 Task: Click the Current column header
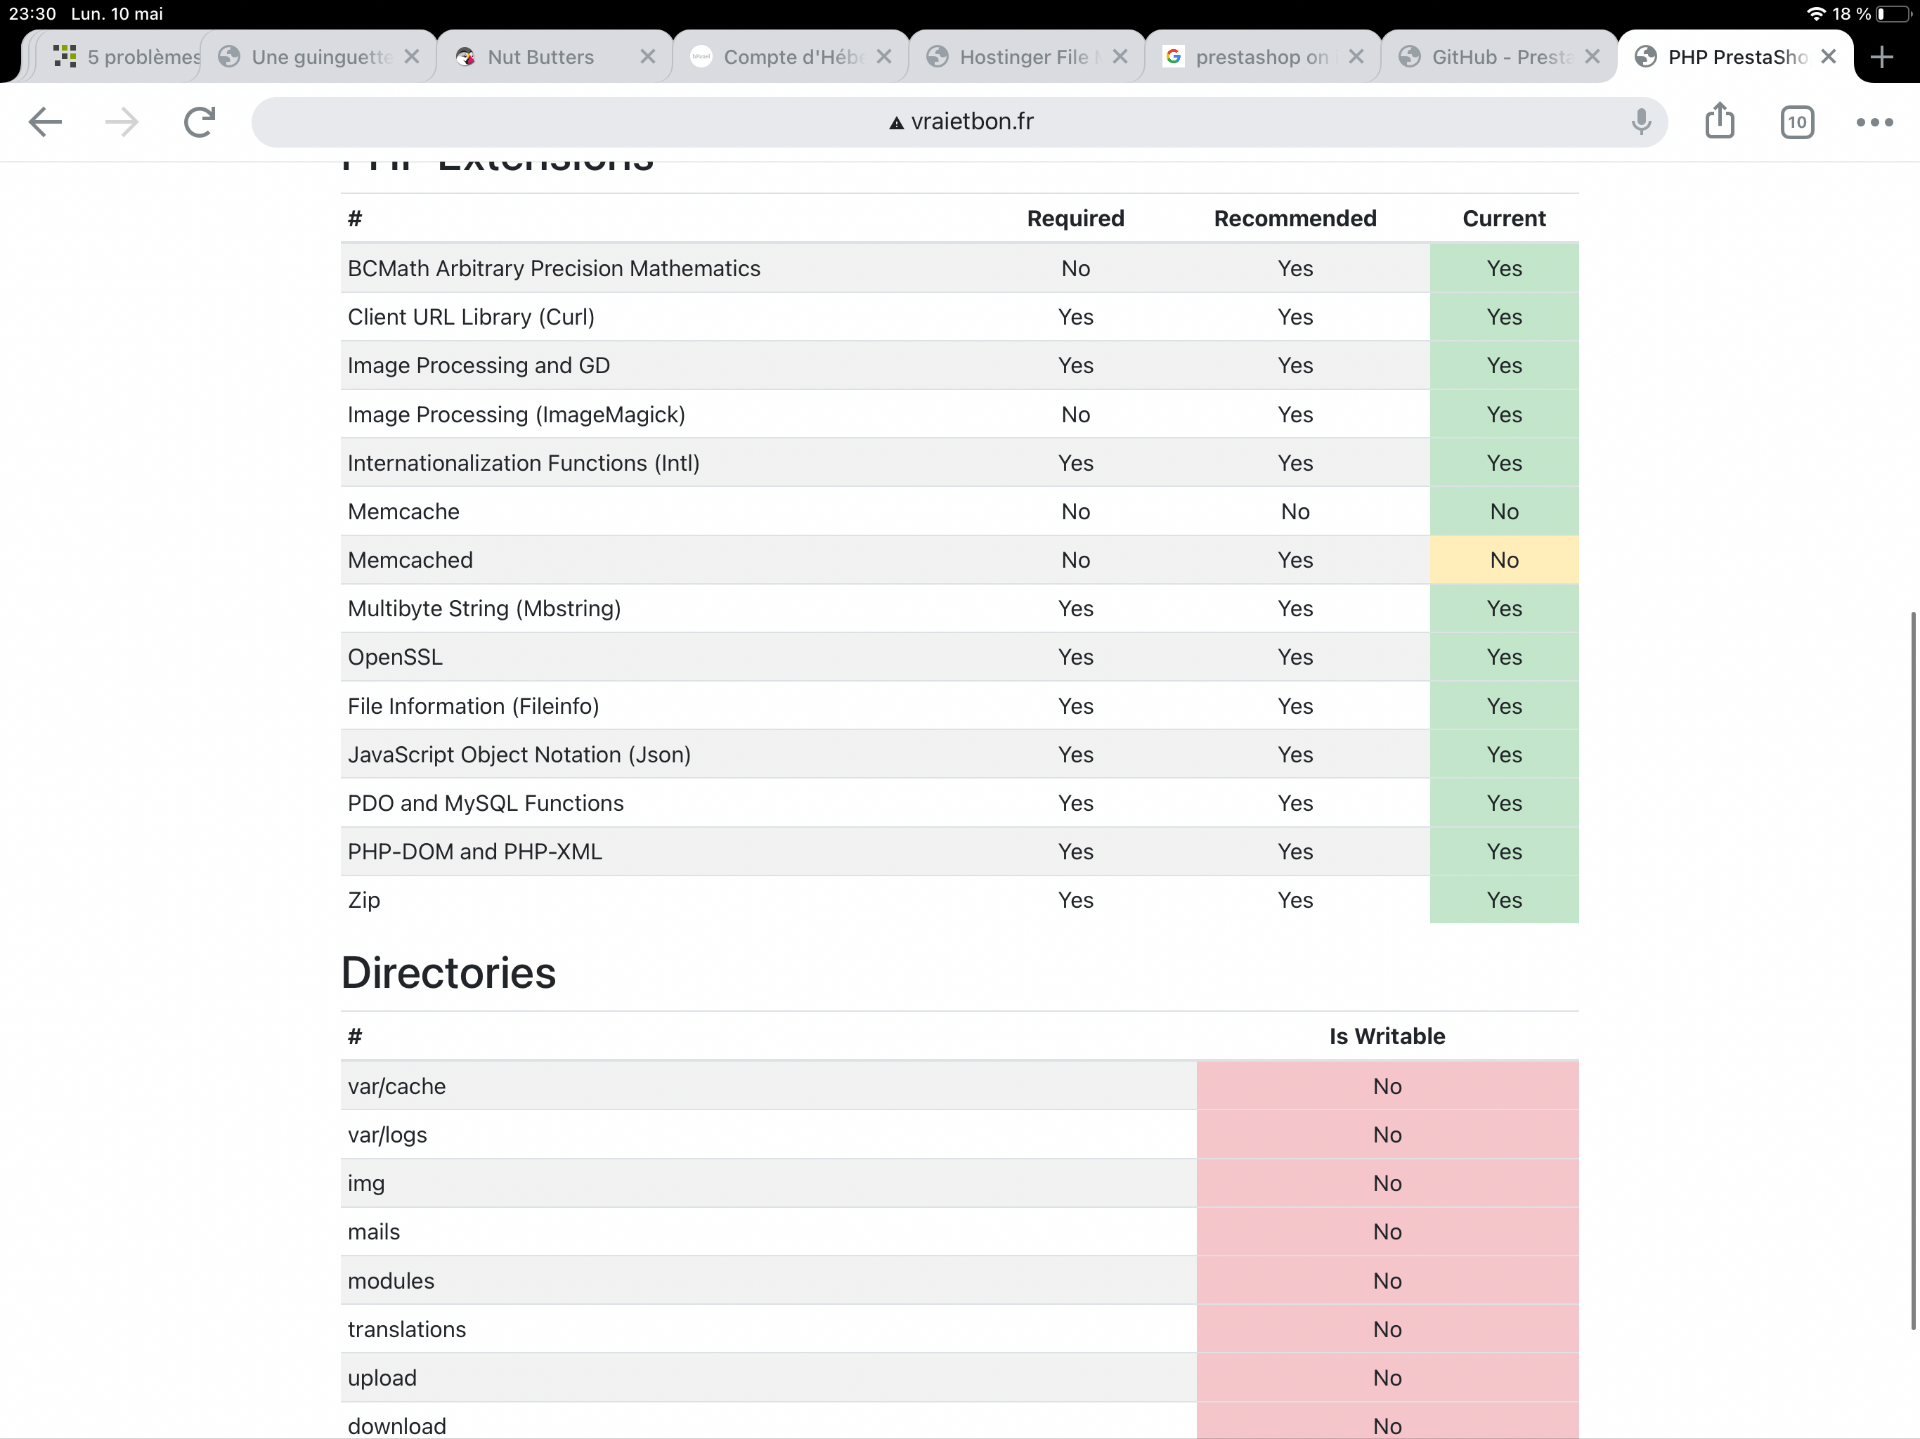pyautogui.click(x=1504, y=218)
